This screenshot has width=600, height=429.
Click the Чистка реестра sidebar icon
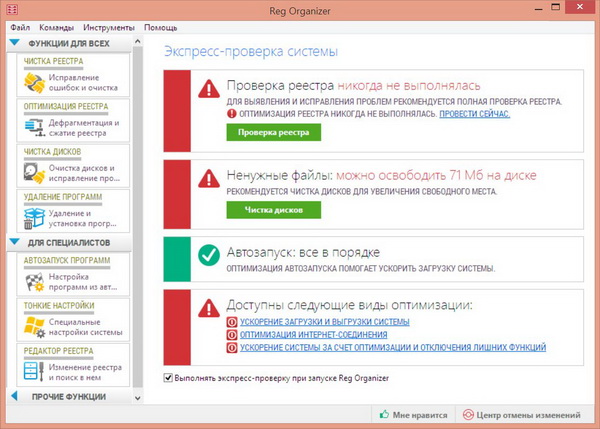tap(34, 83)
